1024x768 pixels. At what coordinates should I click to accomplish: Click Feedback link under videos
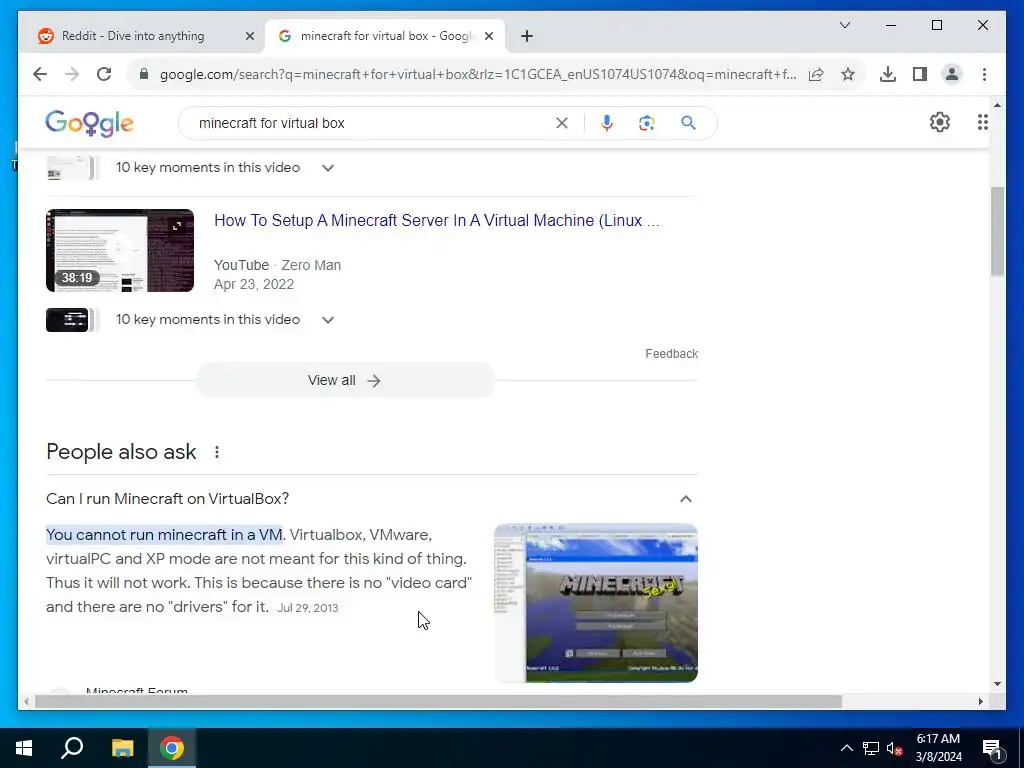click(x=671, y=353)
